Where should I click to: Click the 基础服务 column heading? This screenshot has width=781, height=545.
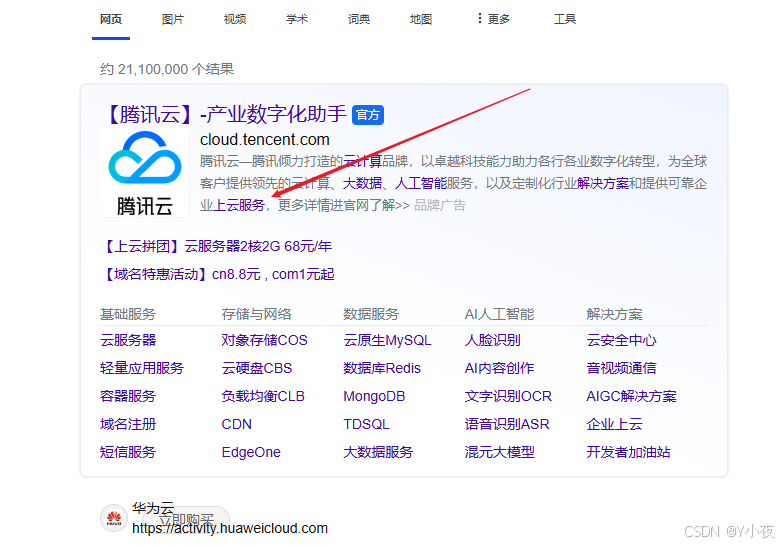[x=128, y=314]
